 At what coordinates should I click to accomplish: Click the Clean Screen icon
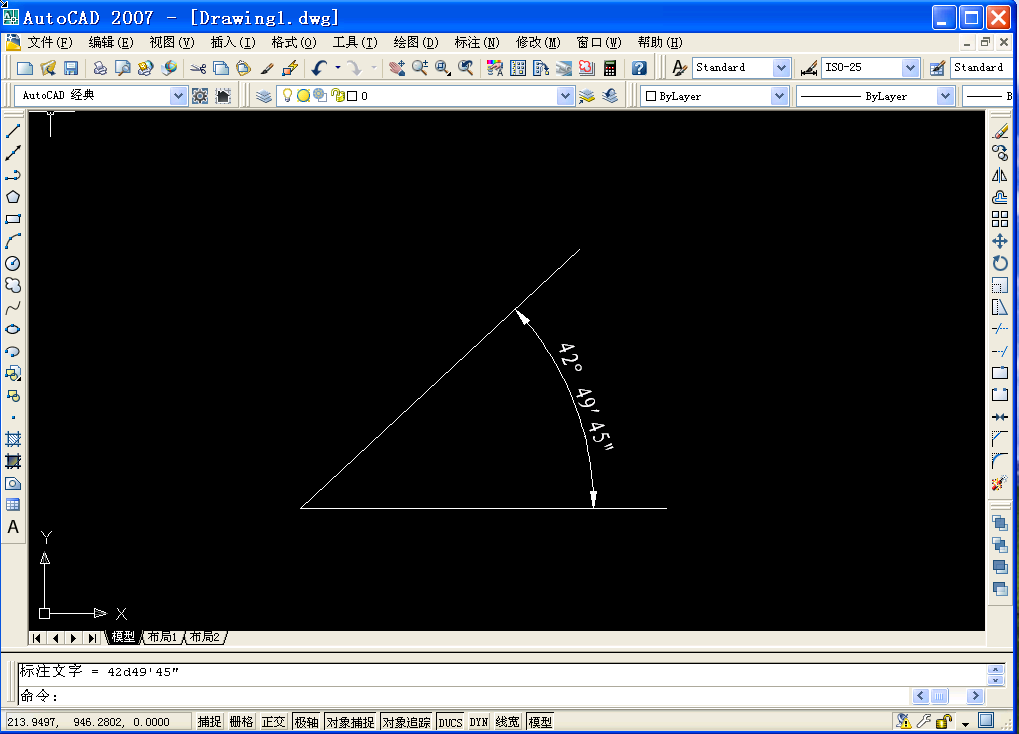(986, 720)
